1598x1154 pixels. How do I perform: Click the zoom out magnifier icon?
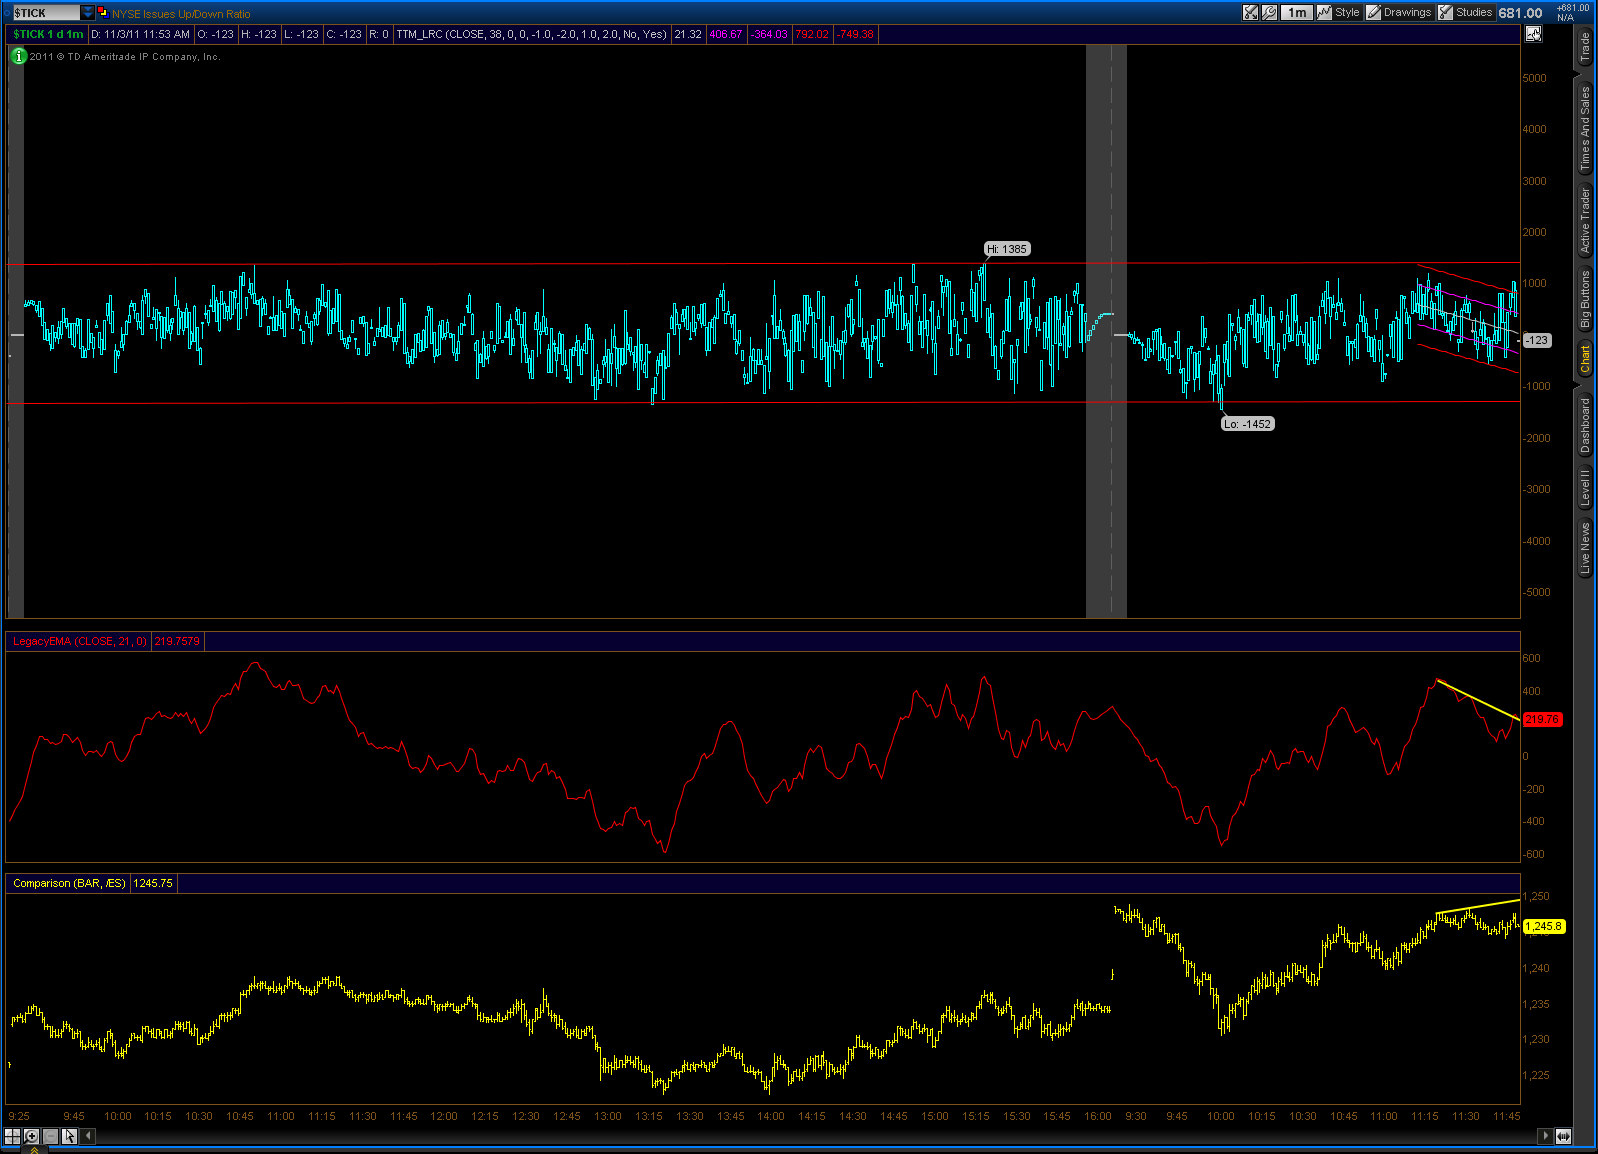pyautogui.click(x=50, y=1136)
